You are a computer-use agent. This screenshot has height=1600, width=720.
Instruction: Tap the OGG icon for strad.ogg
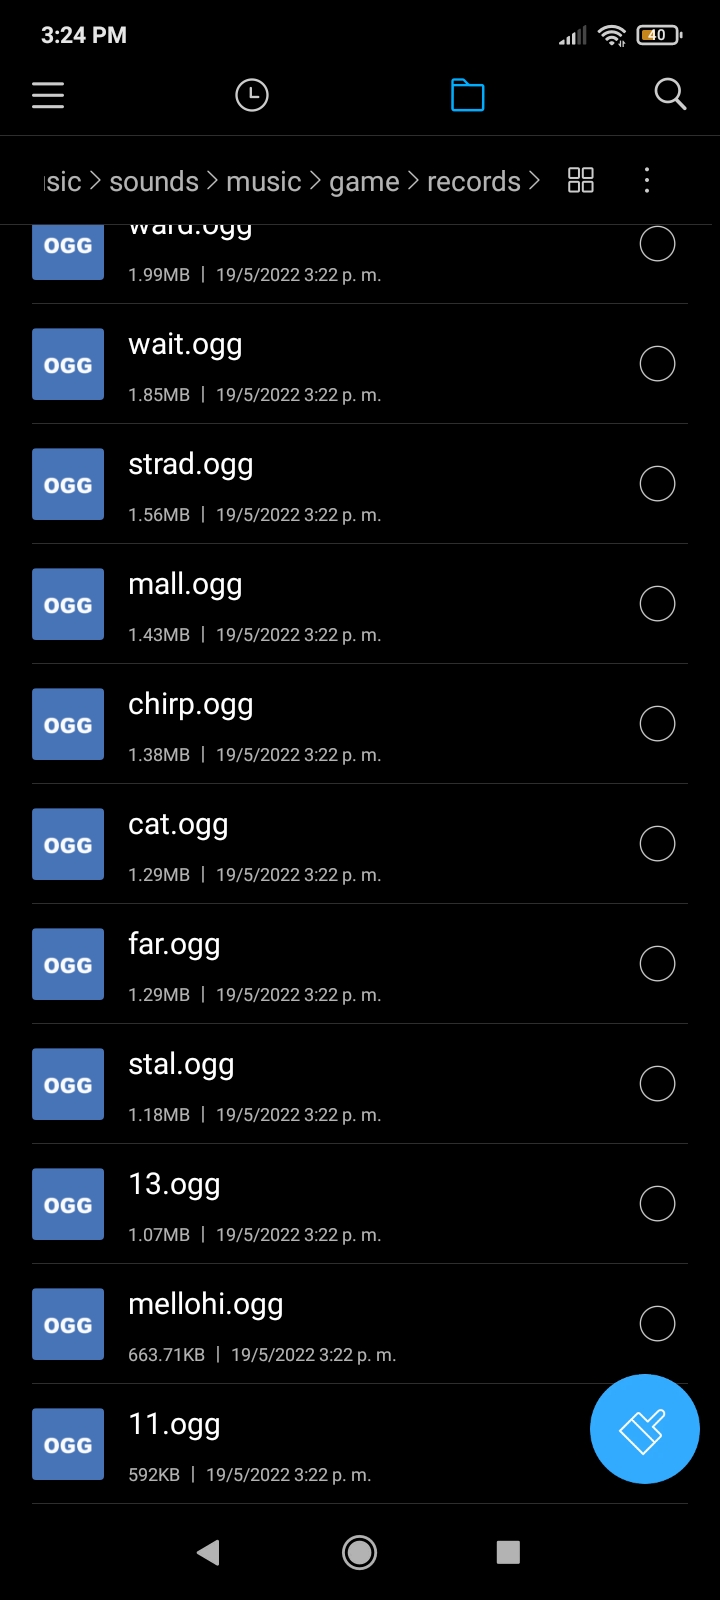pyautogui.click(x=68, y=484)
